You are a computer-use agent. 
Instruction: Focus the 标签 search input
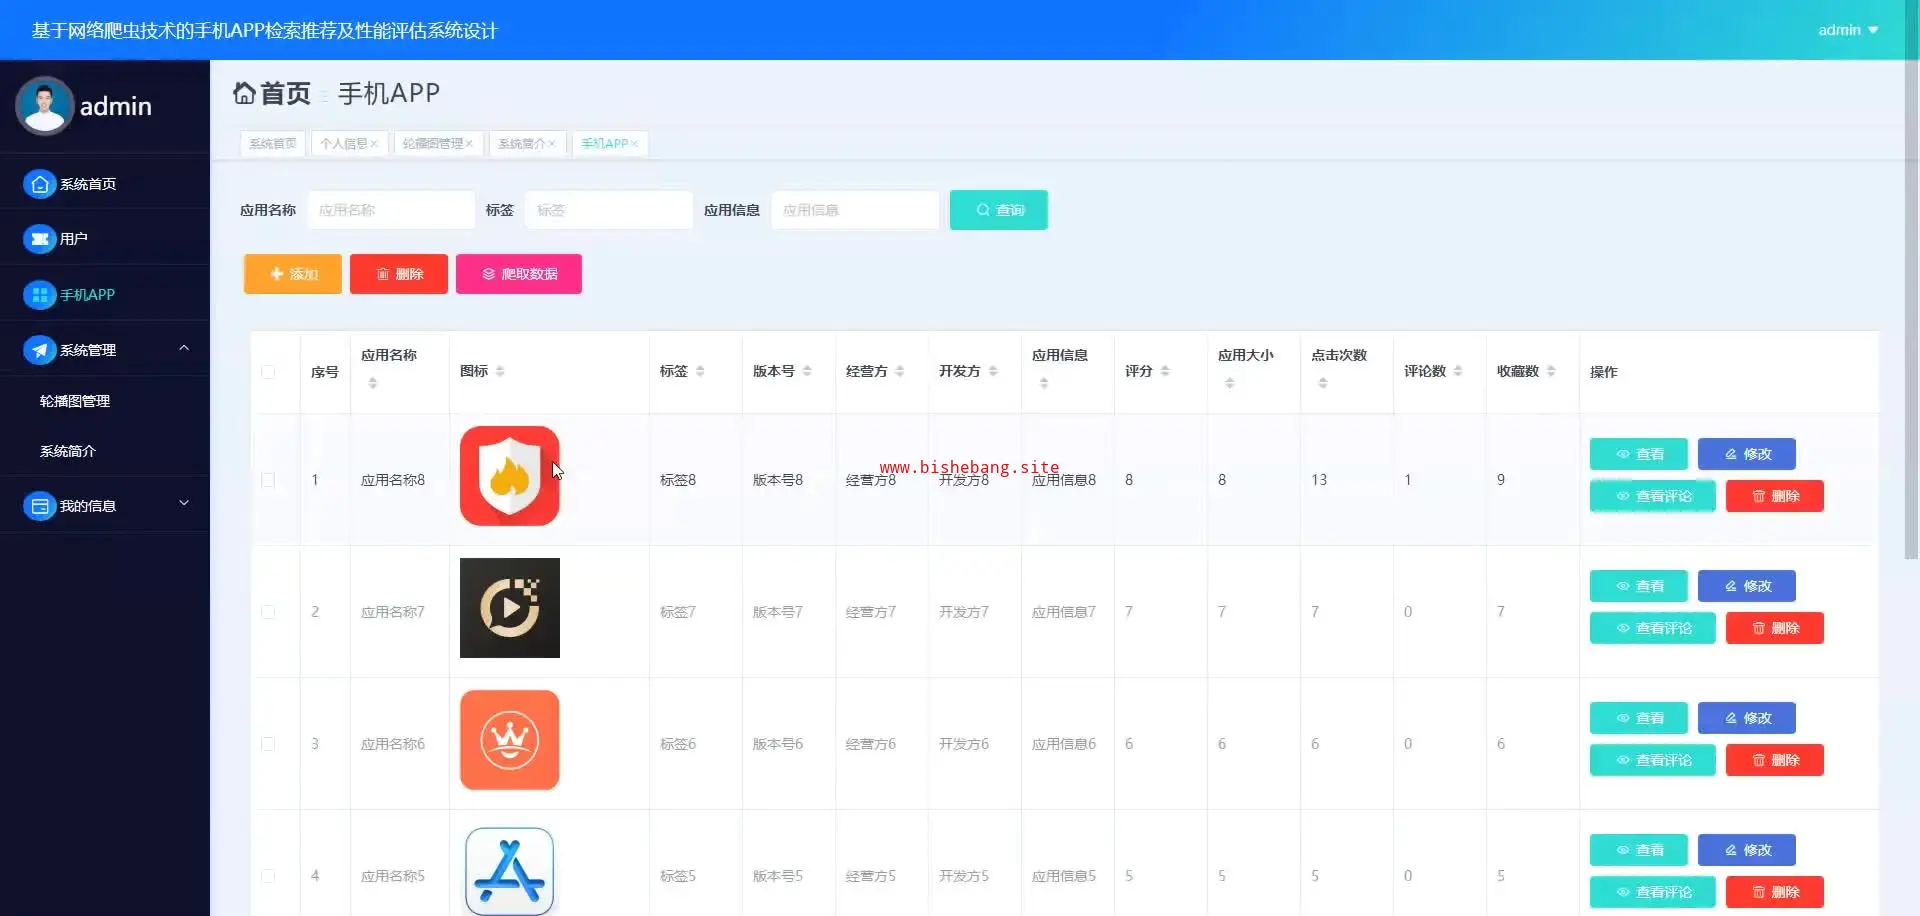point(609,210)
